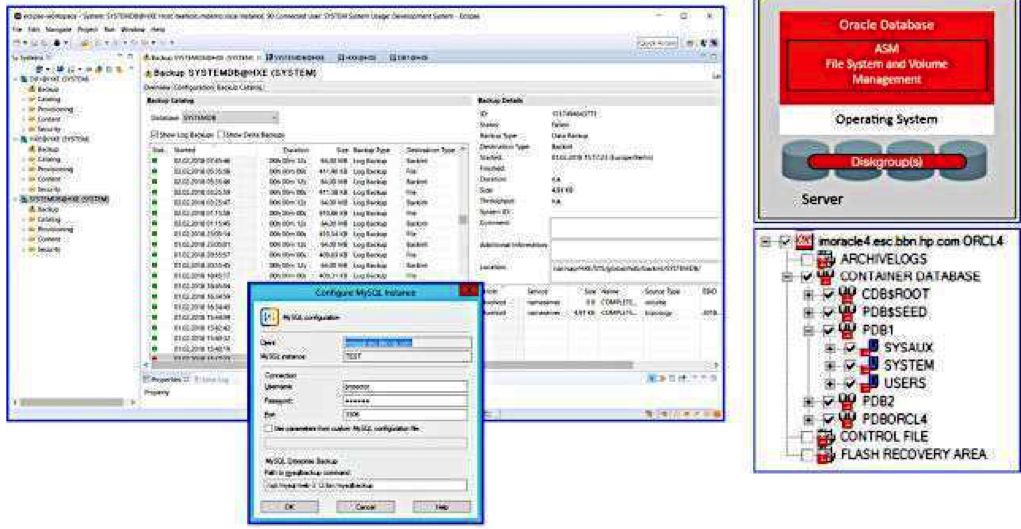1021x529 pixels.
Task: Click the Security folder icon under SYSTEMDB@HXE
Action: click(32, 250)
